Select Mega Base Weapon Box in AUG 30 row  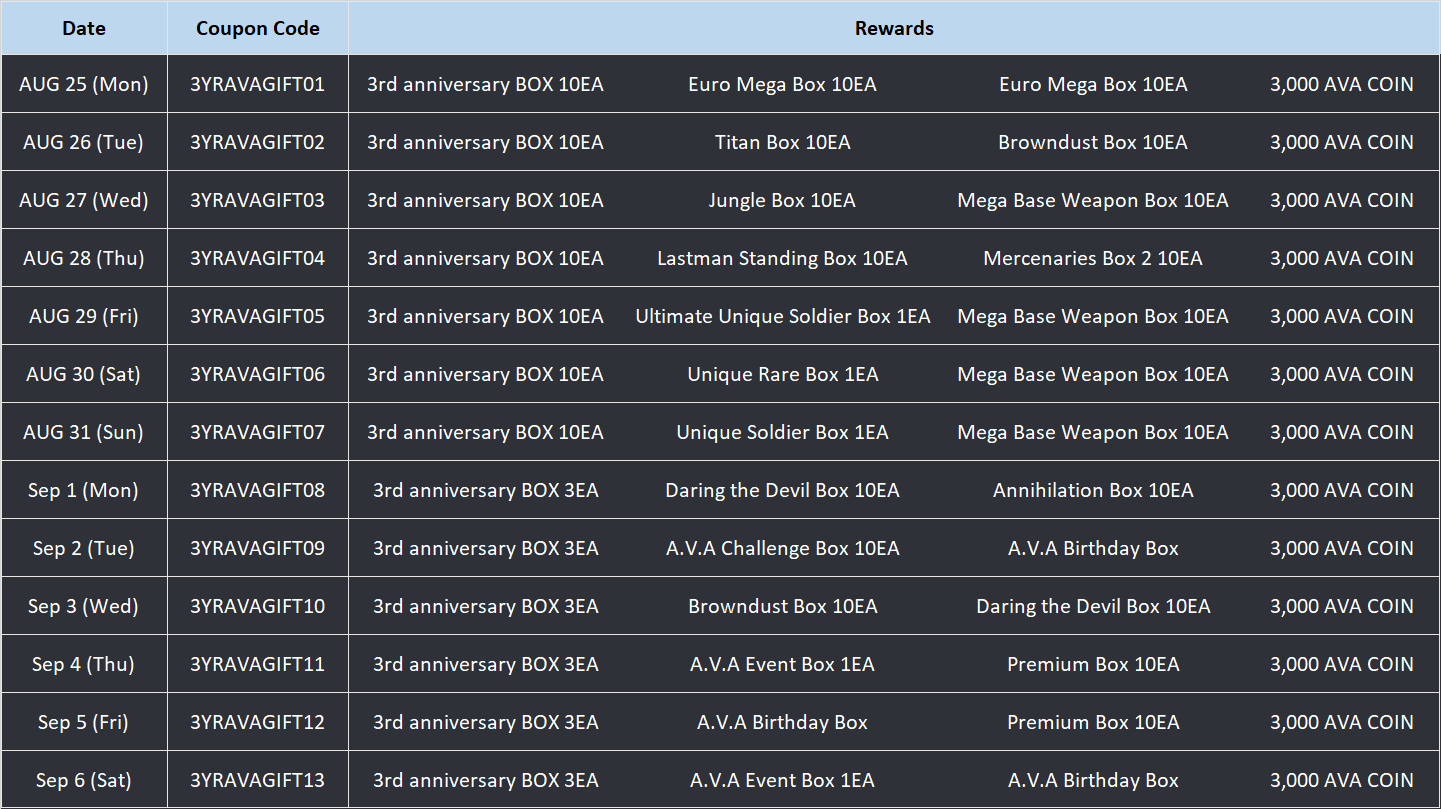tap(1093, 374)
